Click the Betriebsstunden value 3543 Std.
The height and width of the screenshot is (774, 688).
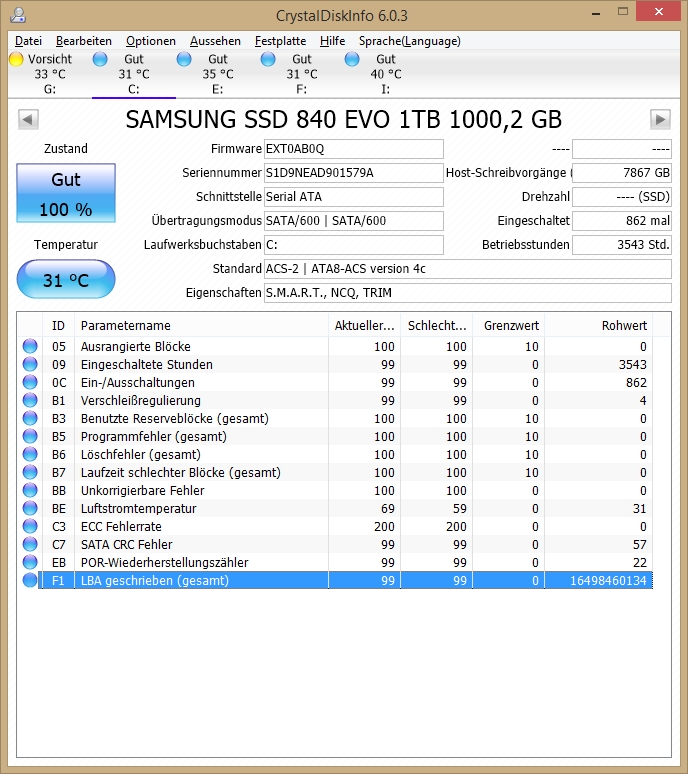click(622, 245)
